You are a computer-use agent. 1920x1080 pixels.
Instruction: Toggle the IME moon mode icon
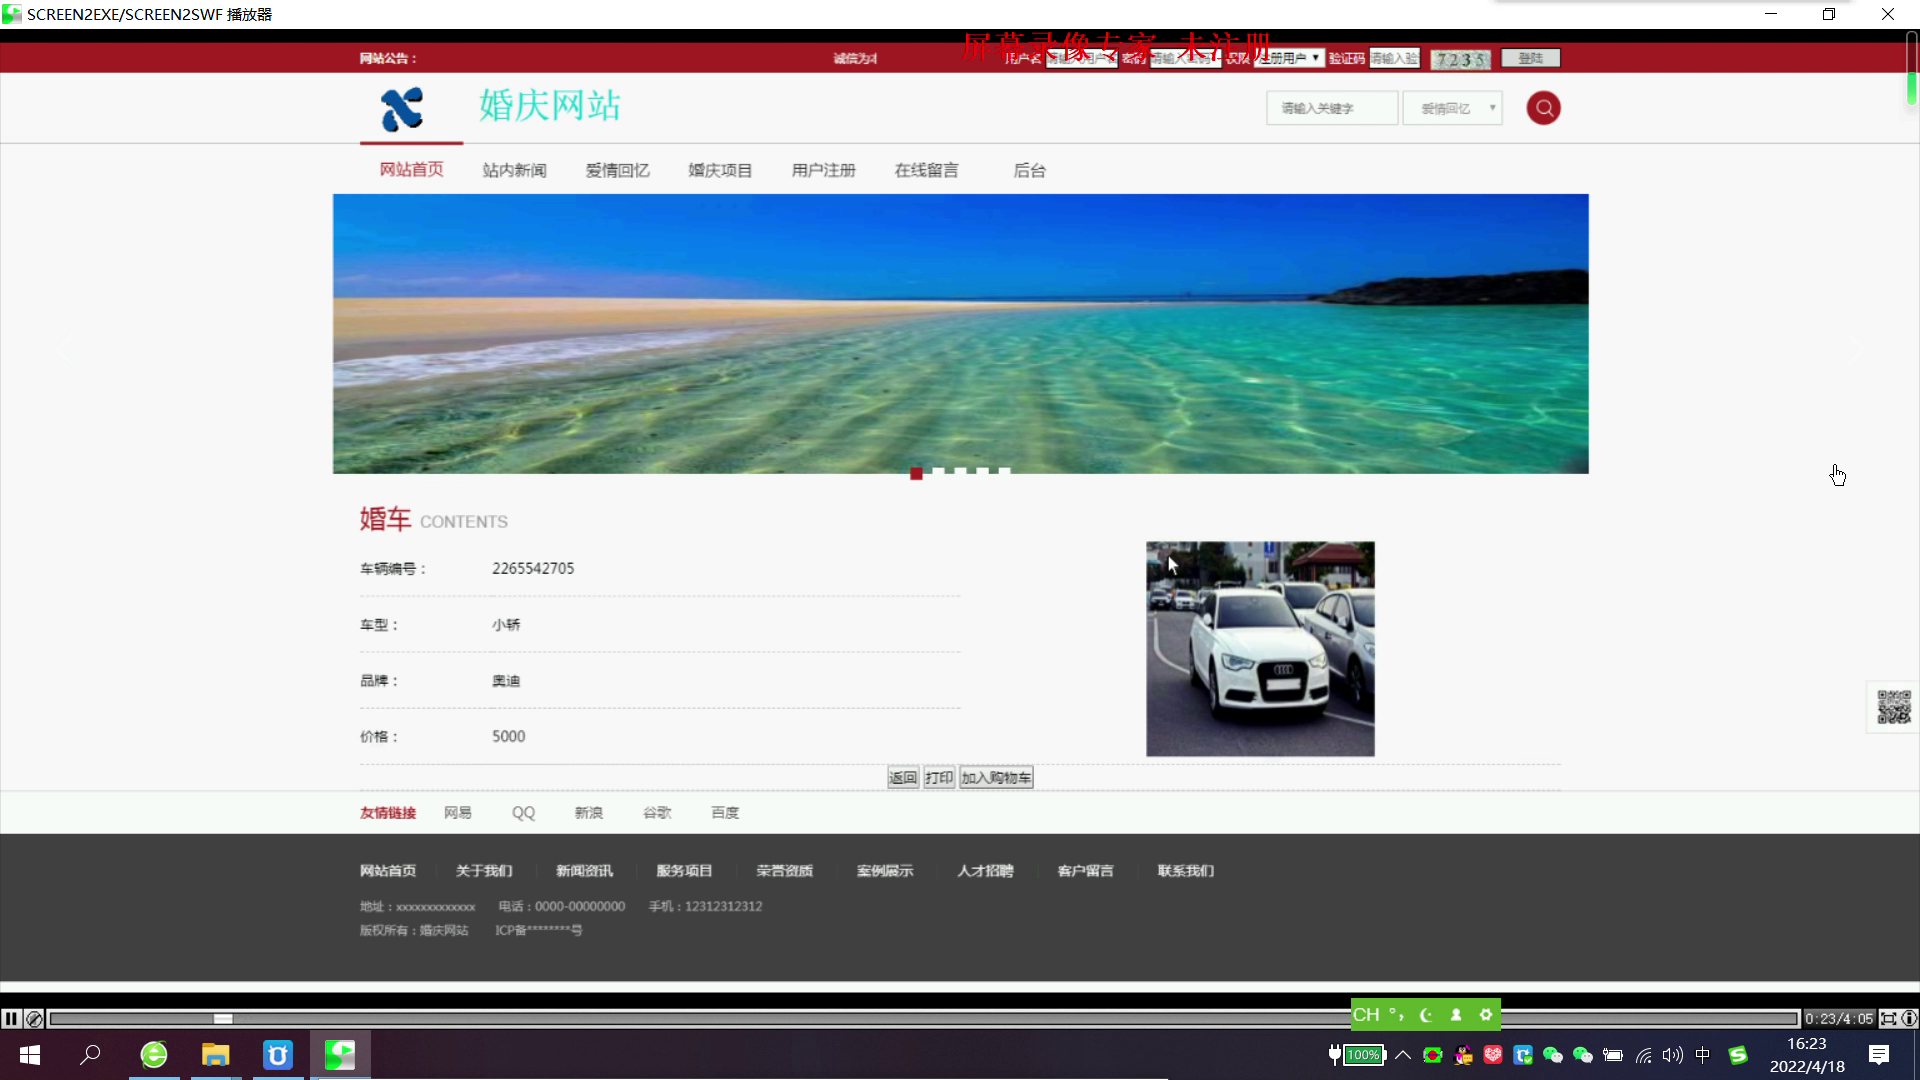click(x=1426, y=1015)
